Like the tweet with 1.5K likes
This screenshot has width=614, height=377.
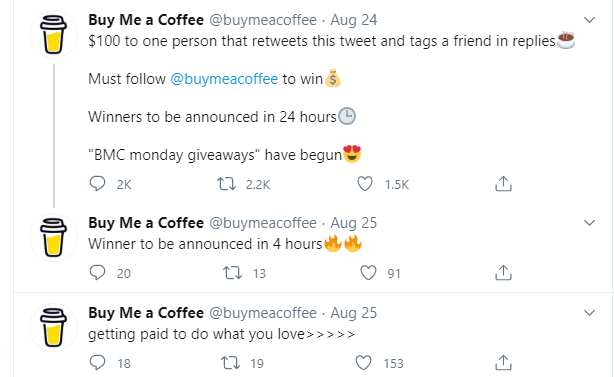(x=365, y=184)
